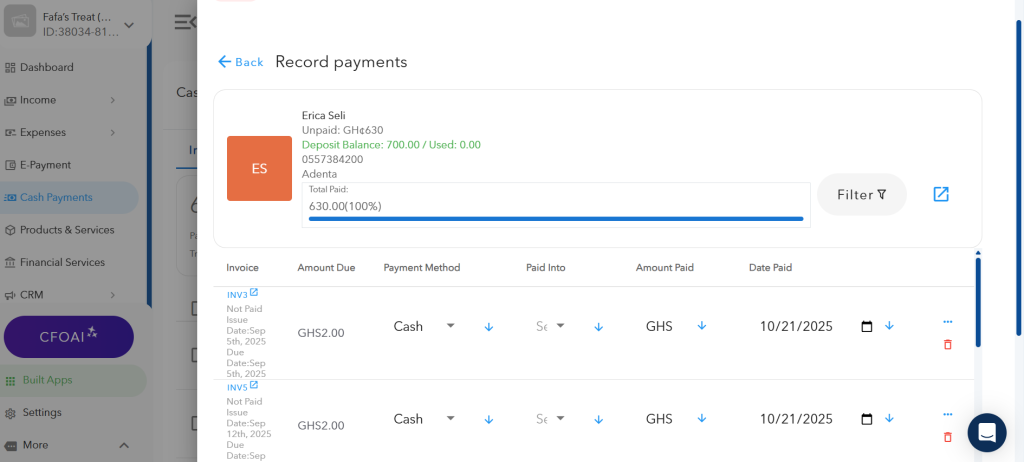The height and width of the screenshot is (462, 1024).
Task: Open the Filter button
Action: coord(861,195)
